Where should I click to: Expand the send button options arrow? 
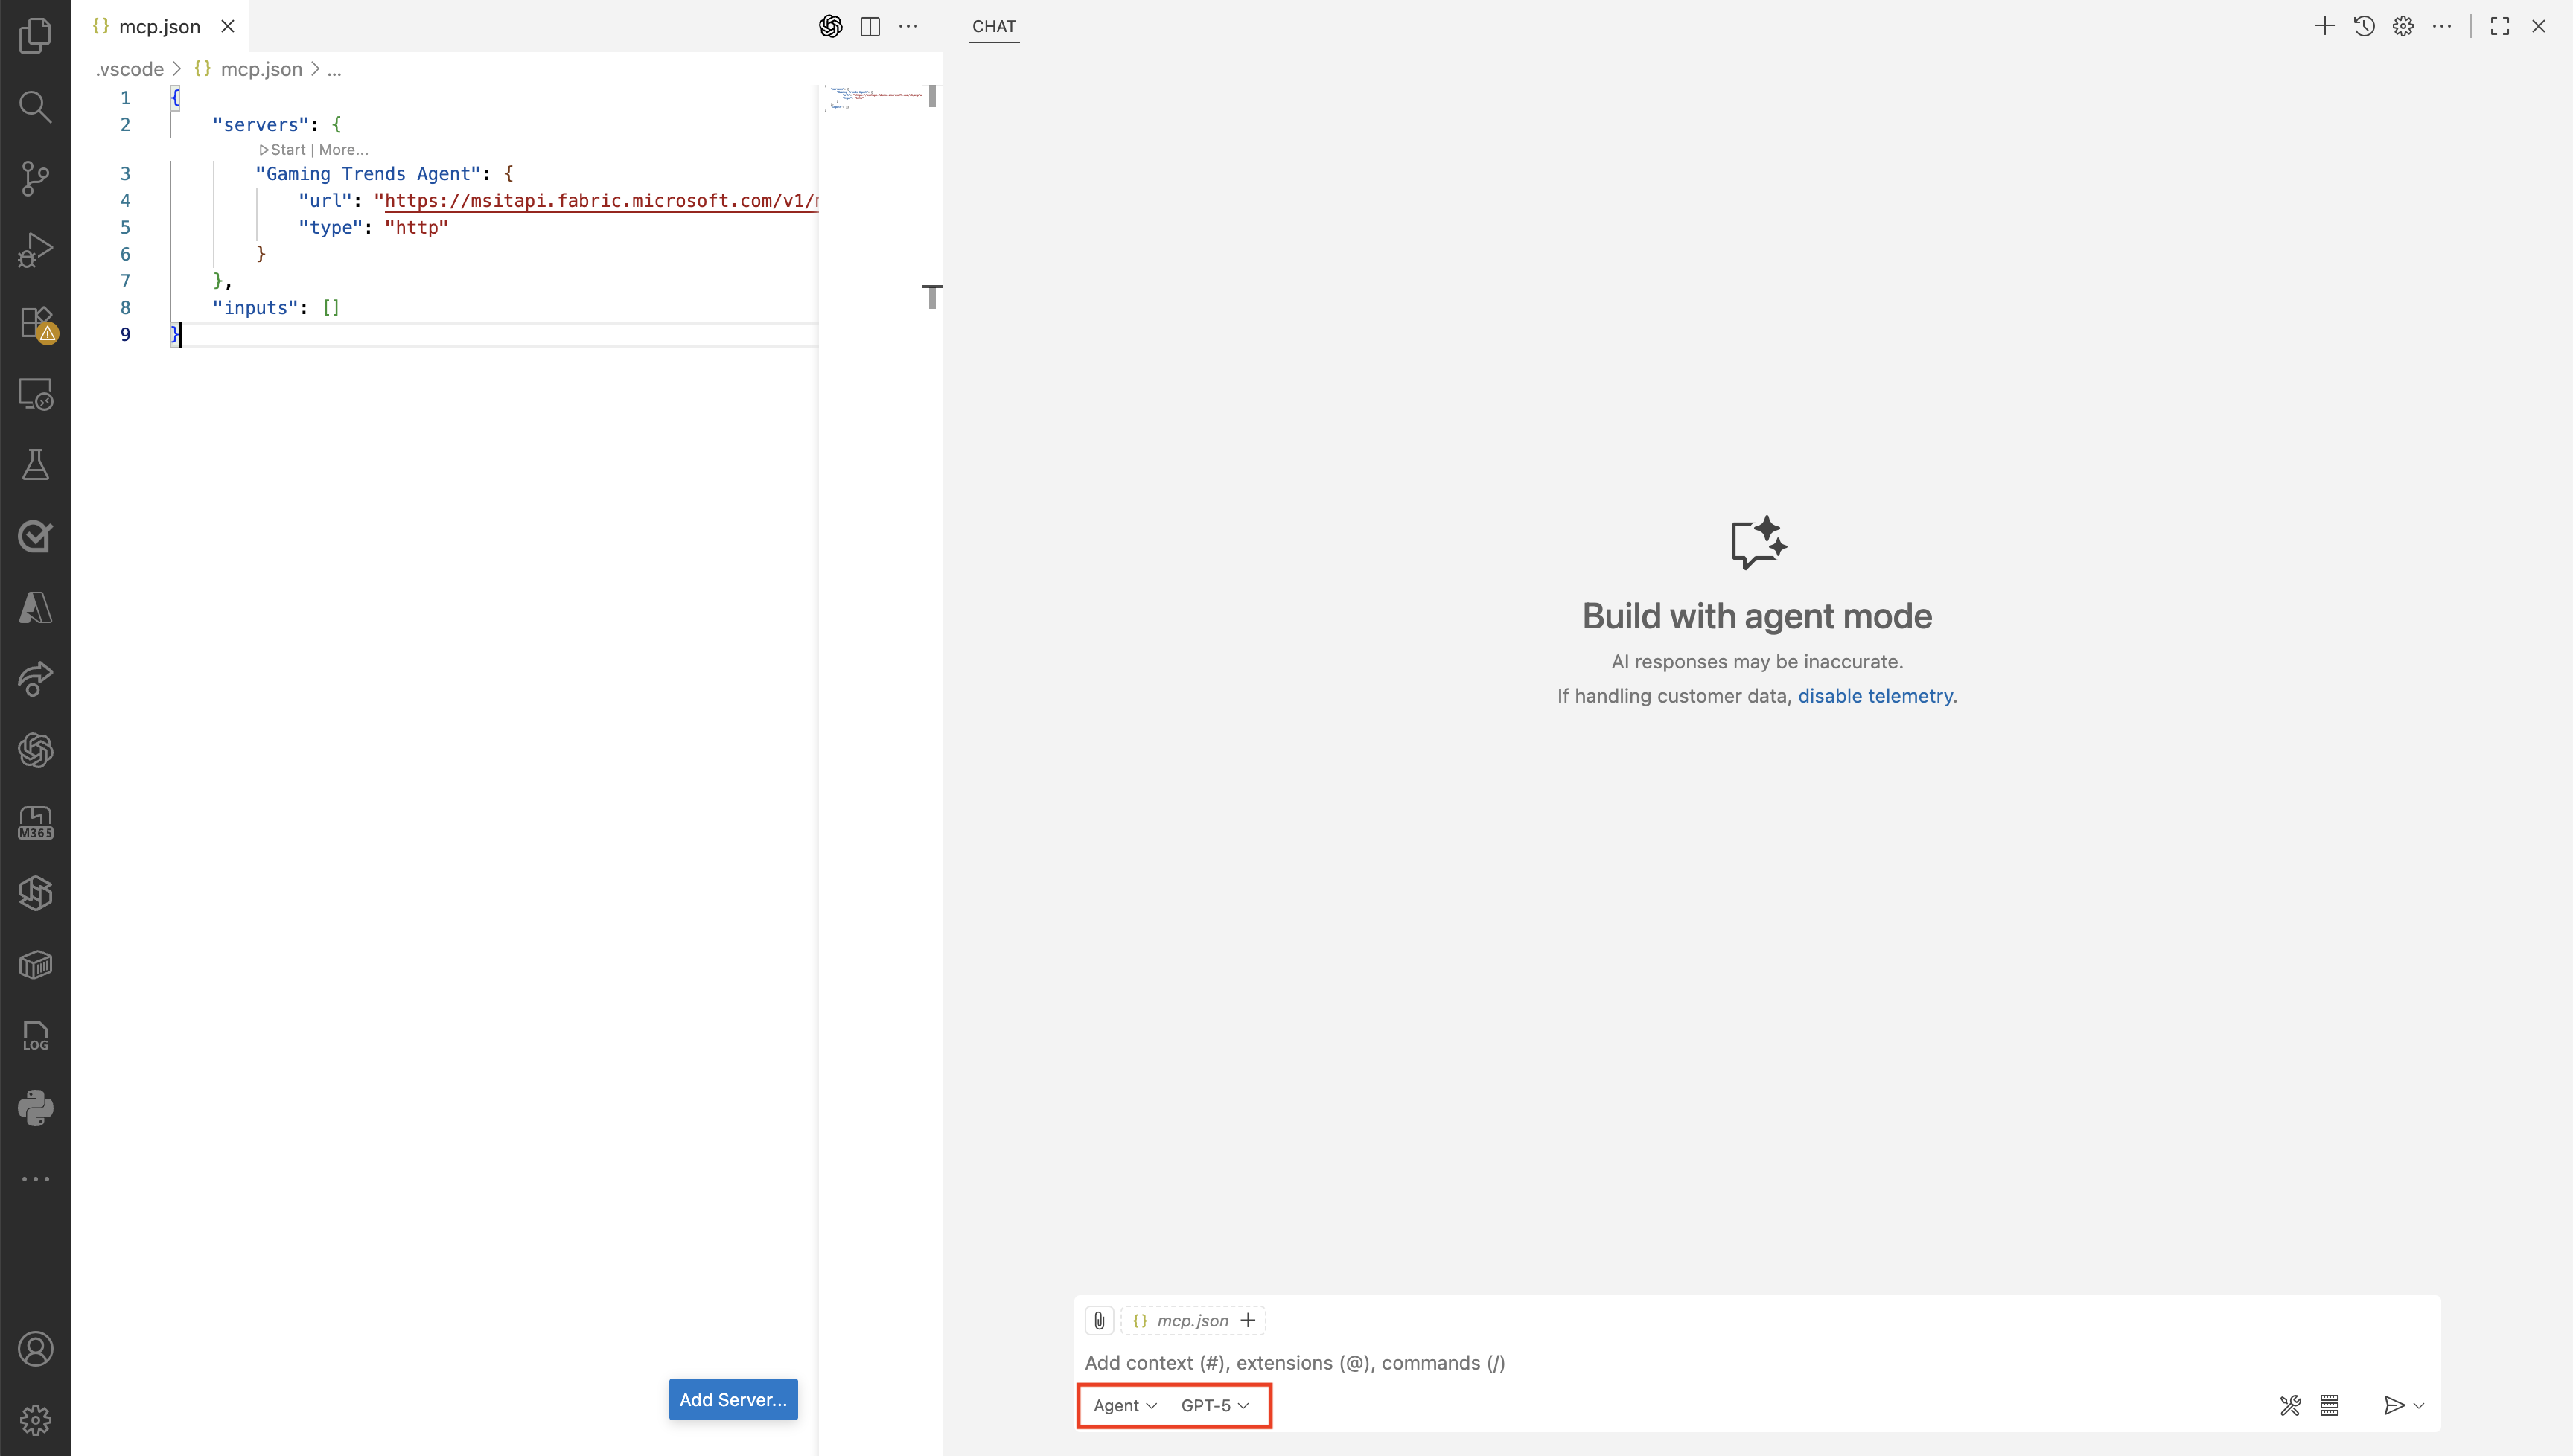(x=2419, y=1406)
